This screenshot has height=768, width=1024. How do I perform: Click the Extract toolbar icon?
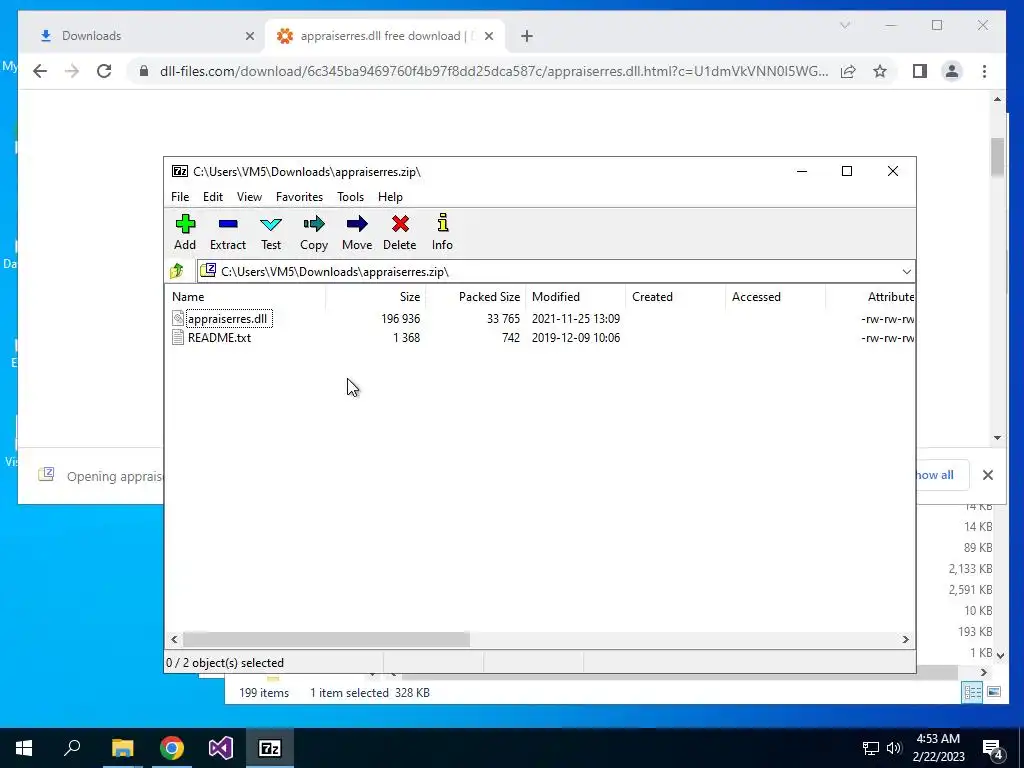[228, 224]
